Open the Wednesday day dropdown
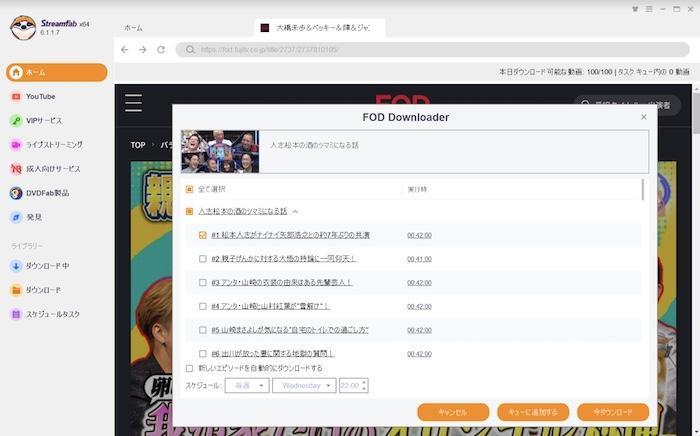The height and width of the screenshot is (436, 700). coord(304,386)
